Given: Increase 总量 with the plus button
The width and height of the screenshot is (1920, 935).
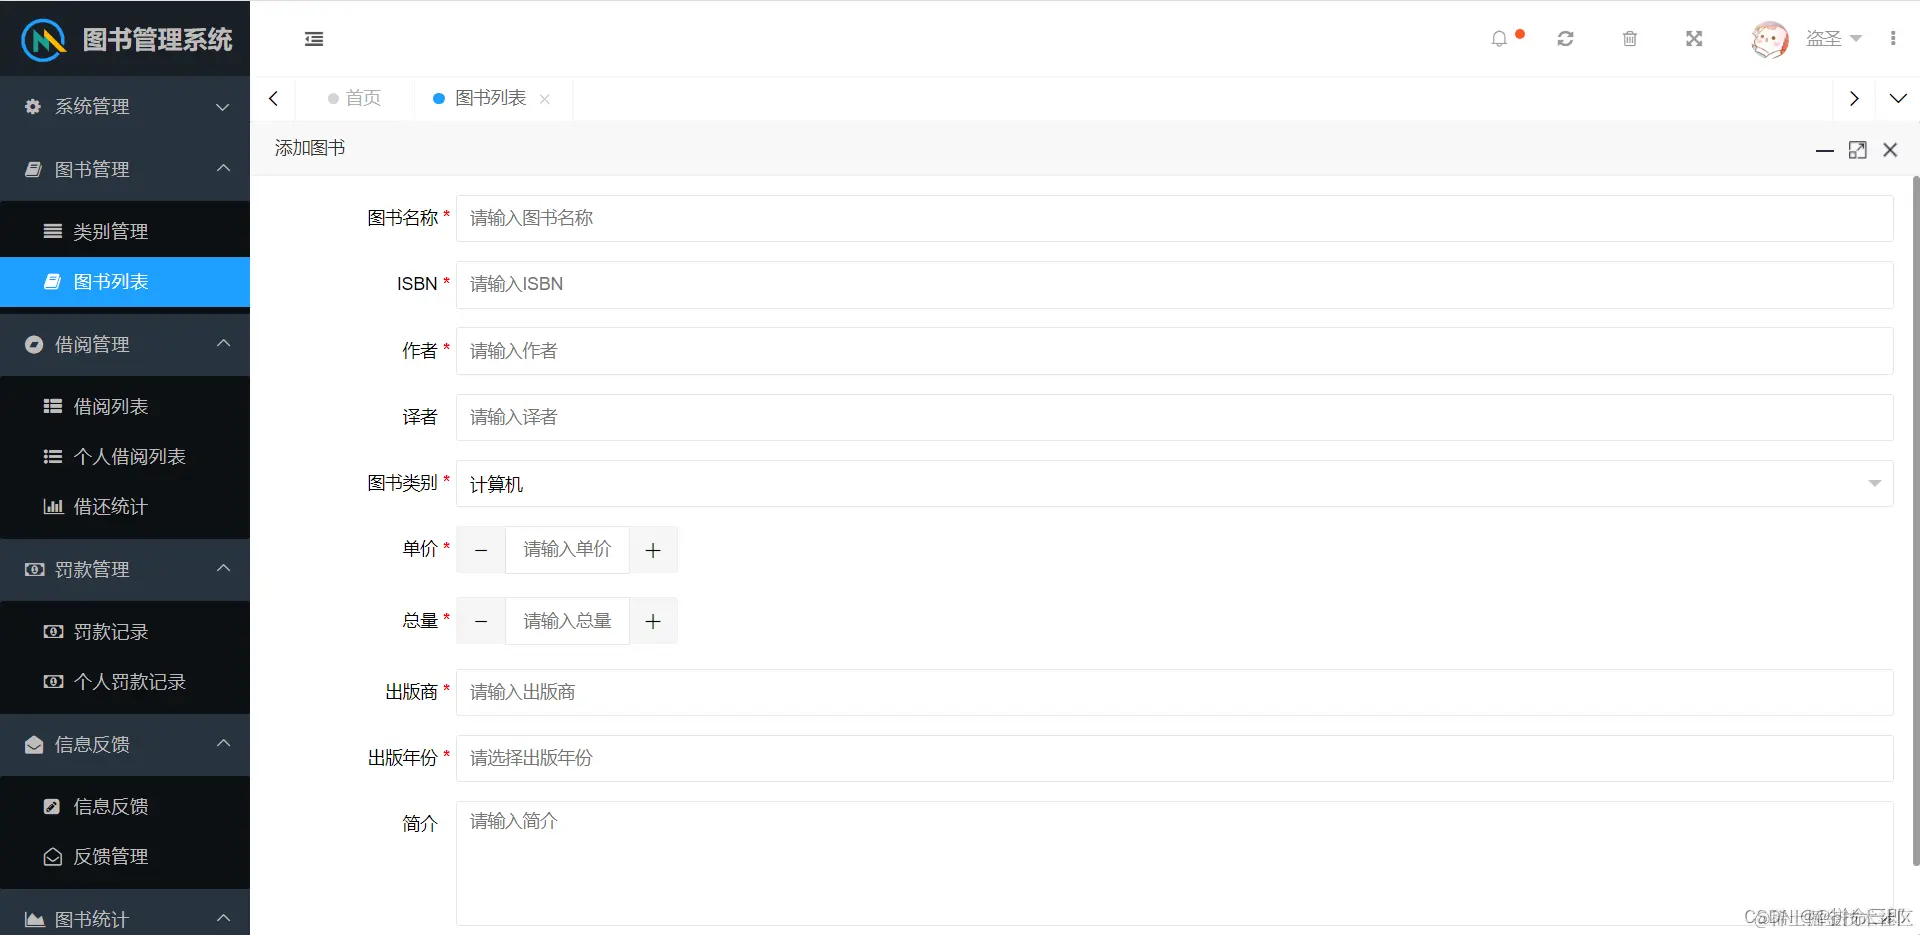Looking at the screenshot, I should click(653, 621).
